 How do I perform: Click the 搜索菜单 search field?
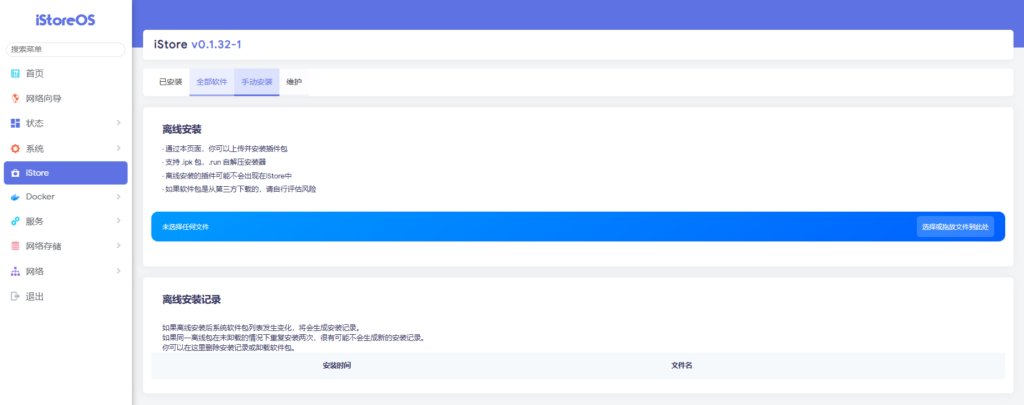click(x=65, y=49)
